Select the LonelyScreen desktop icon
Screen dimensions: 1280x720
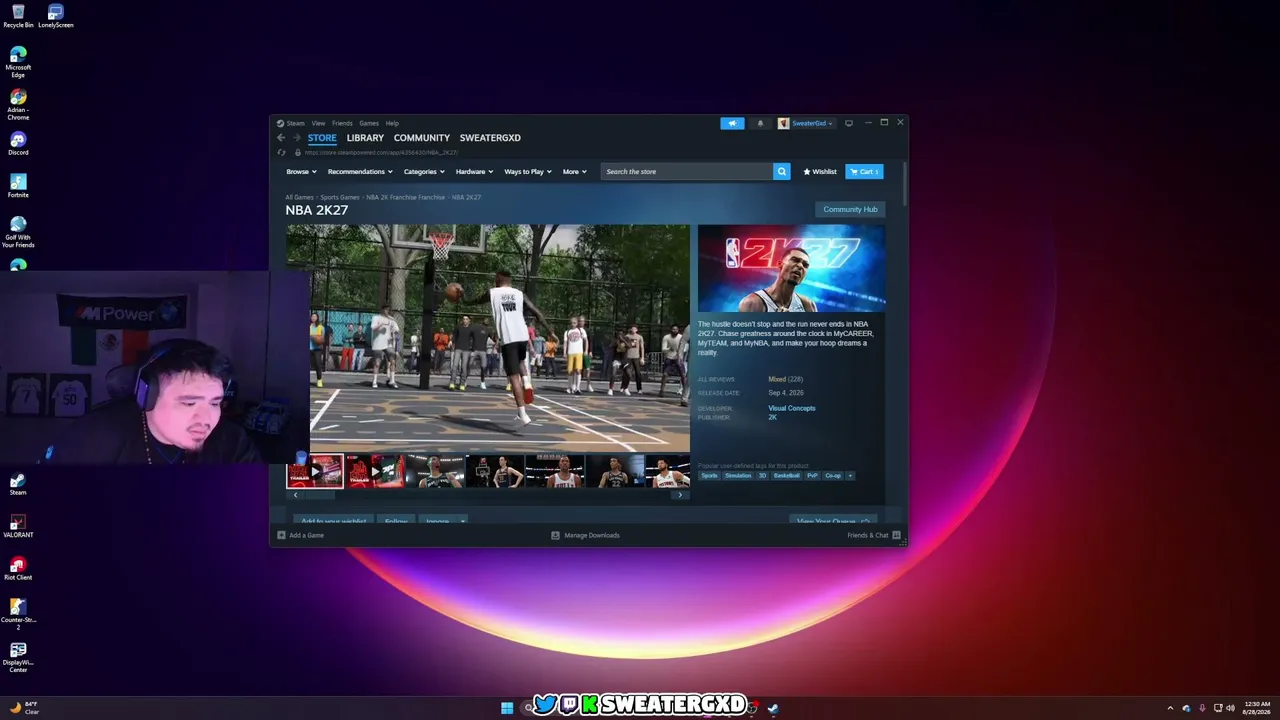[x=56, y=16]
